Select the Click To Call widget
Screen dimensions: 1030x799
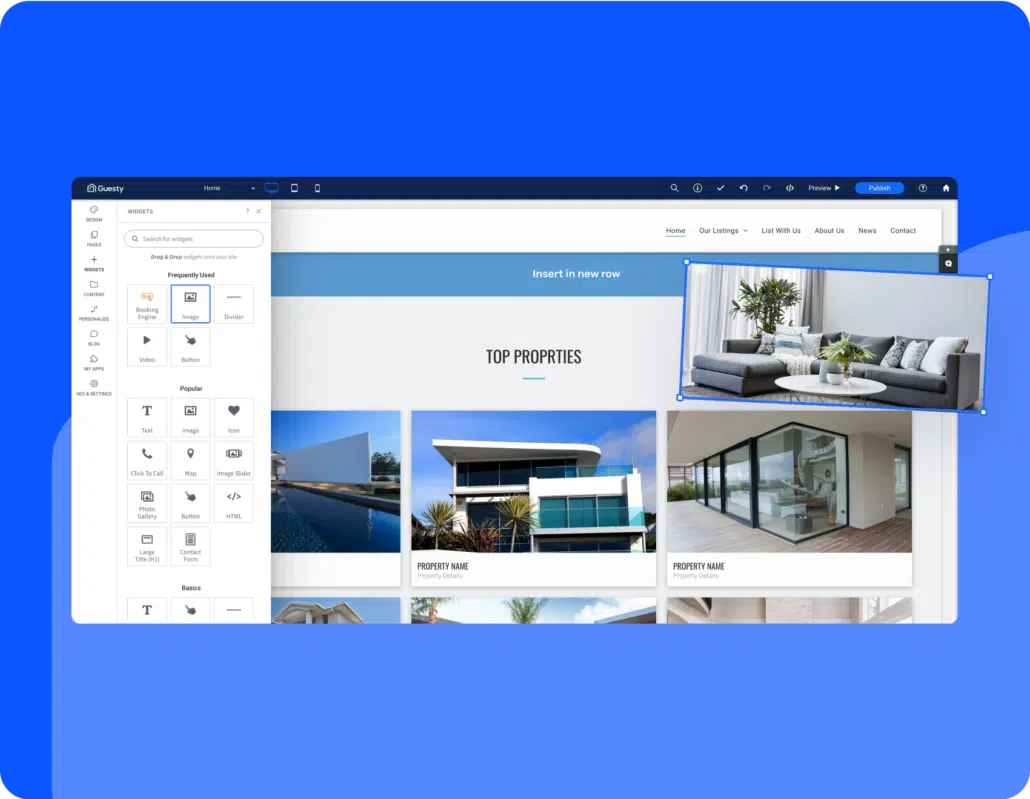point(147,461)
